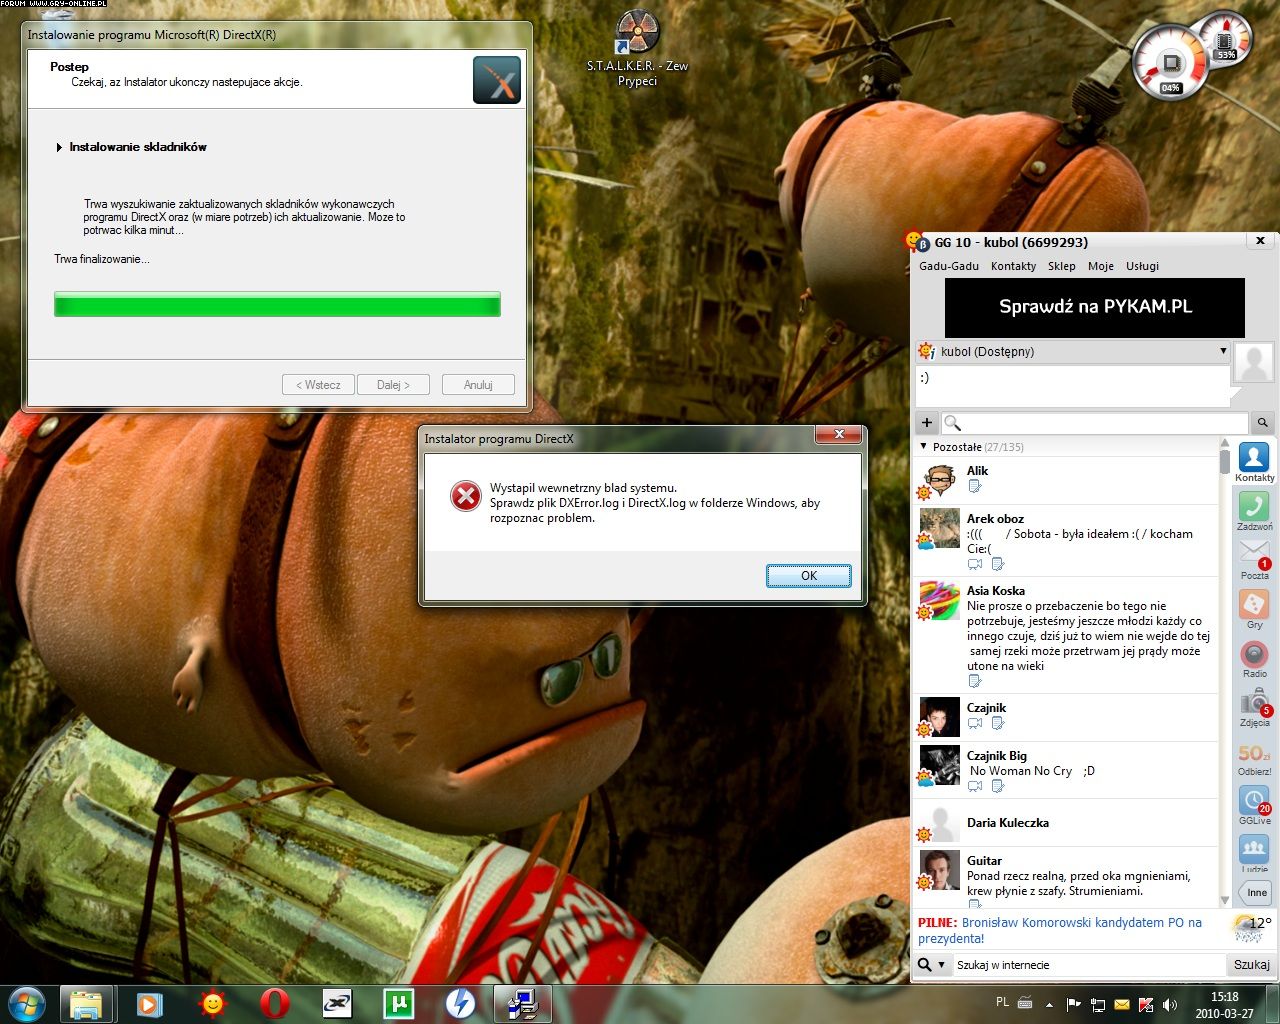The height and width of the screenshot is (1024, 1280).
Task: Click the disabled Wstecz button in installer
Action: point(318,385)
